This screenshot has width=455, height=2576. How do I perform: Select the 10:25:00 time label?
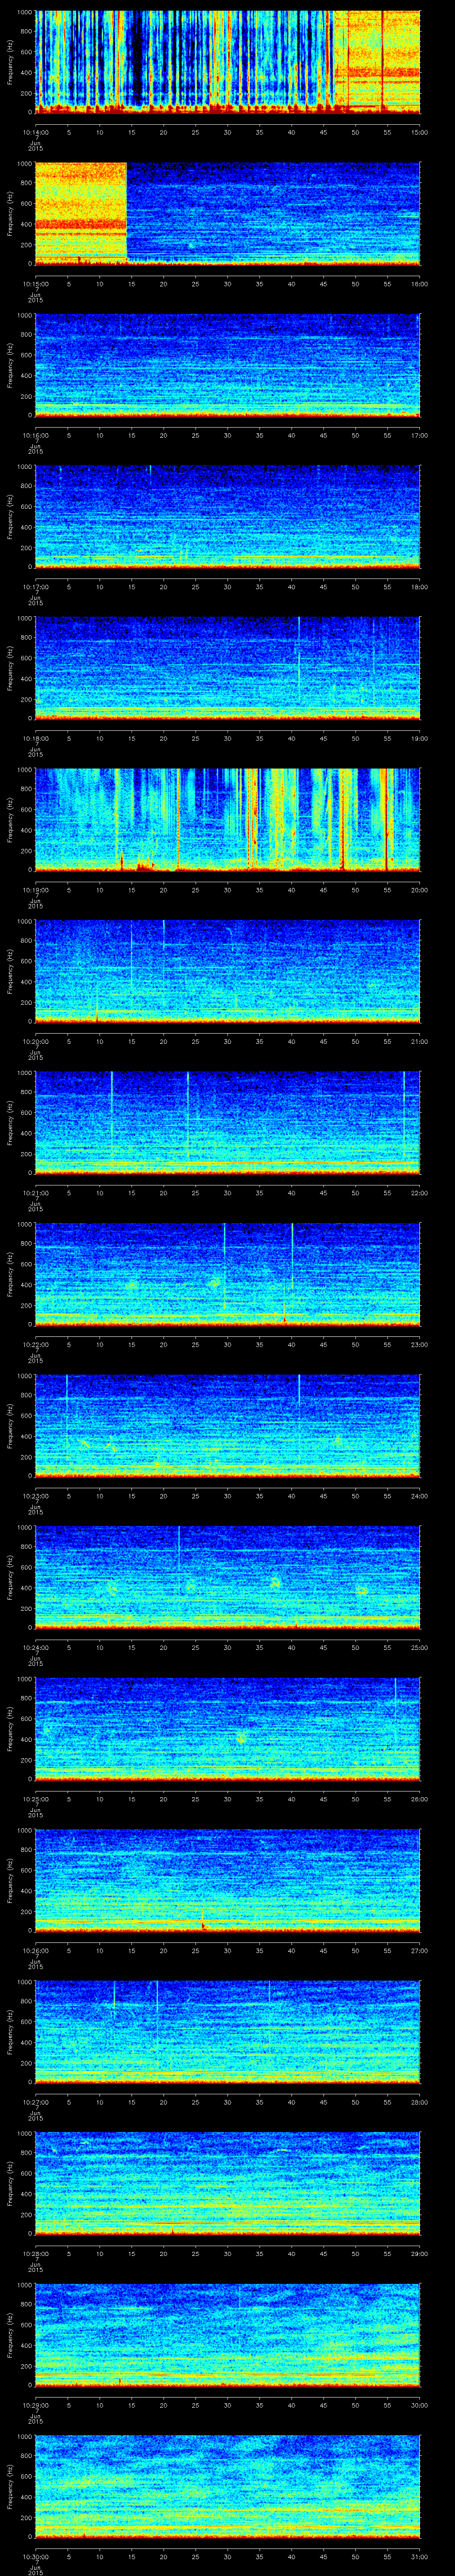point(36,1798)
